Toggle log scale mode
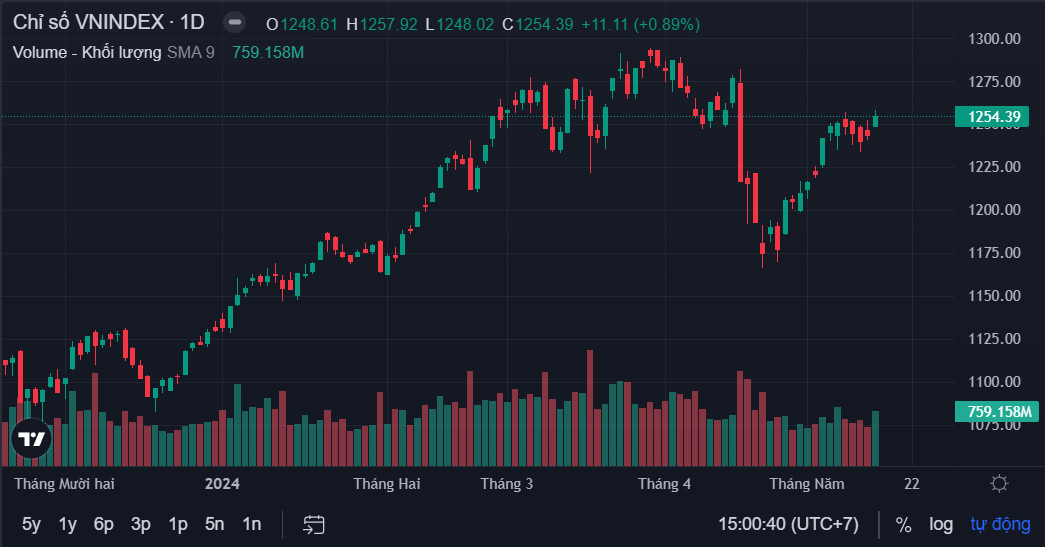1045x547 pixels. coord(941,525)
